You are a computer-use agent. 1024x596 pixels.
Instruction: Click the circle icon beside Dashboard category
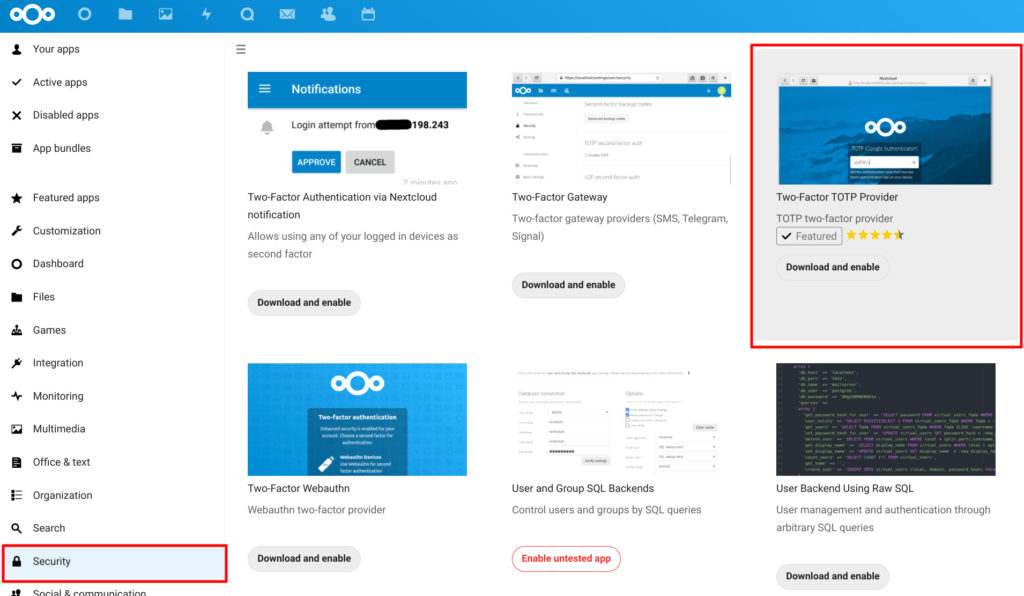coord(17,264)
